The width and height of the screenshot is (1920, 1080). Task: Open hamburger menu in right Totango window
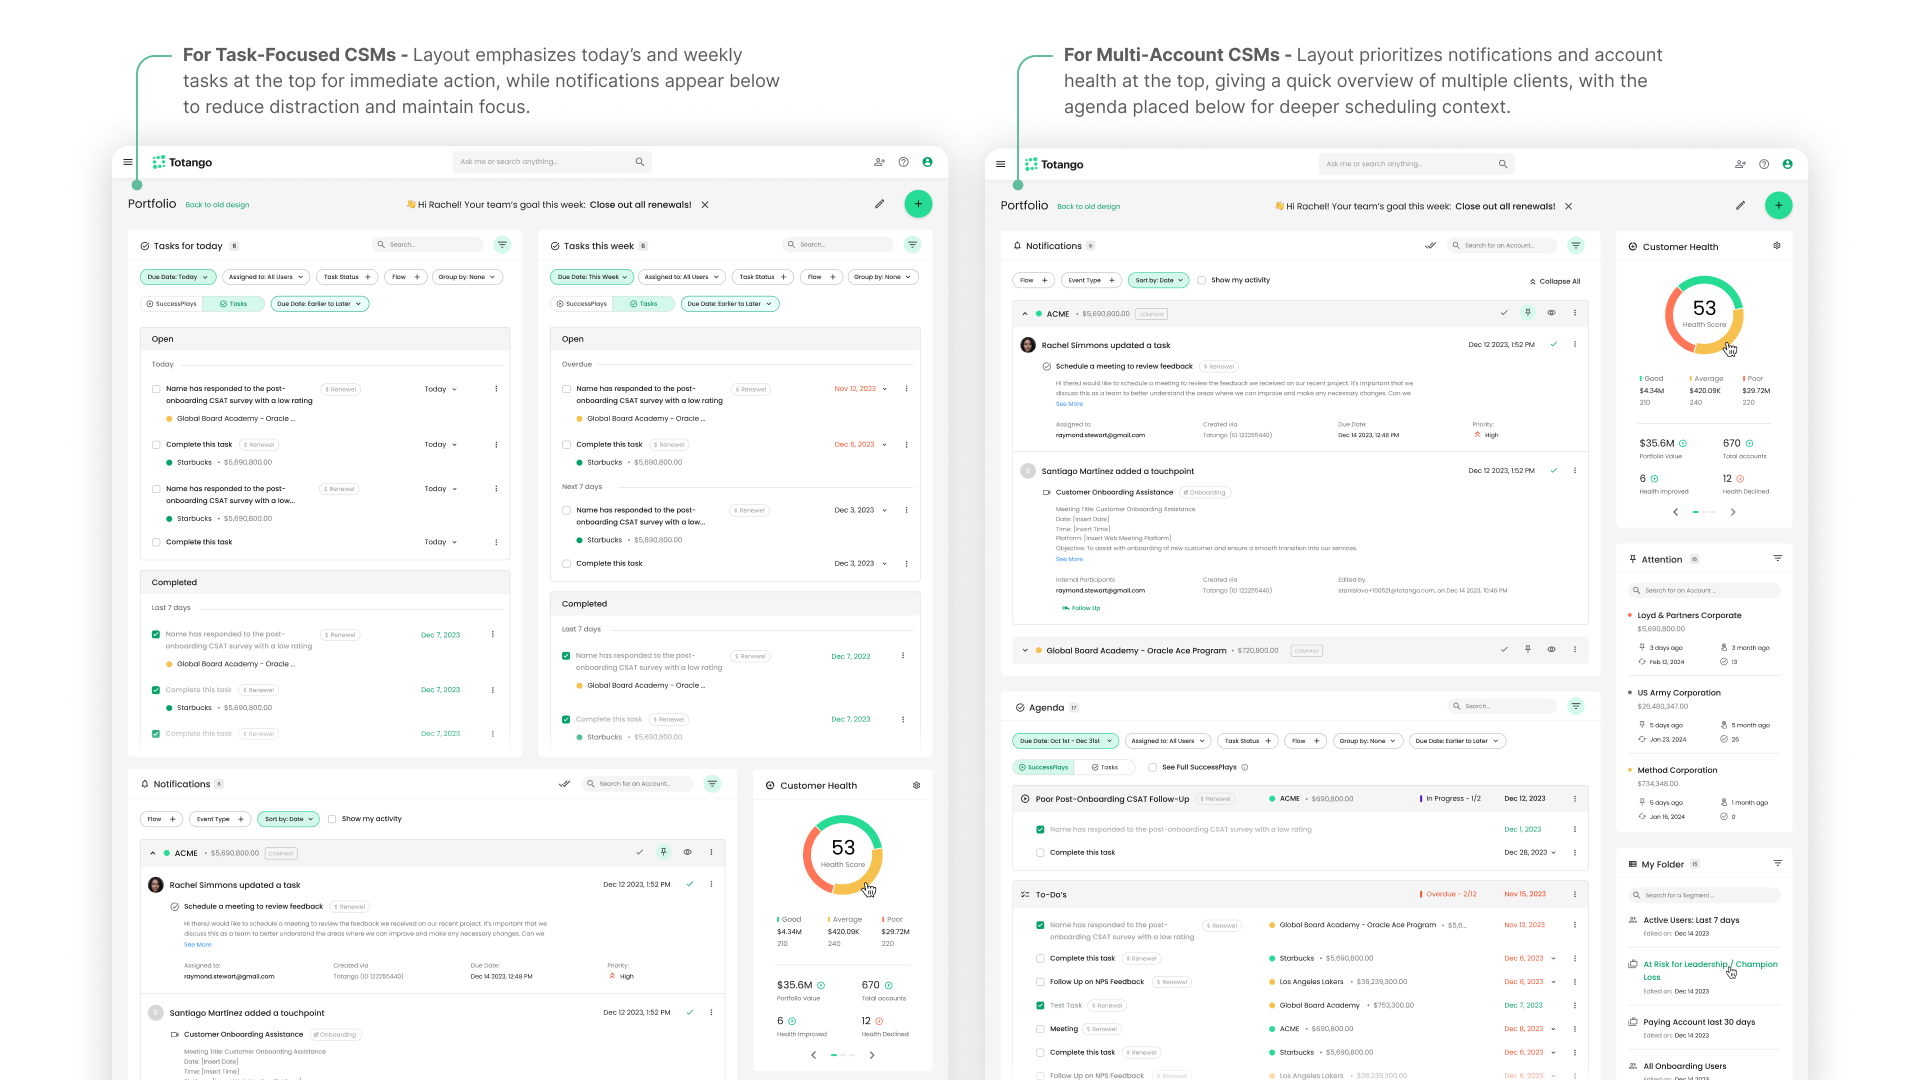(1000, 164)
